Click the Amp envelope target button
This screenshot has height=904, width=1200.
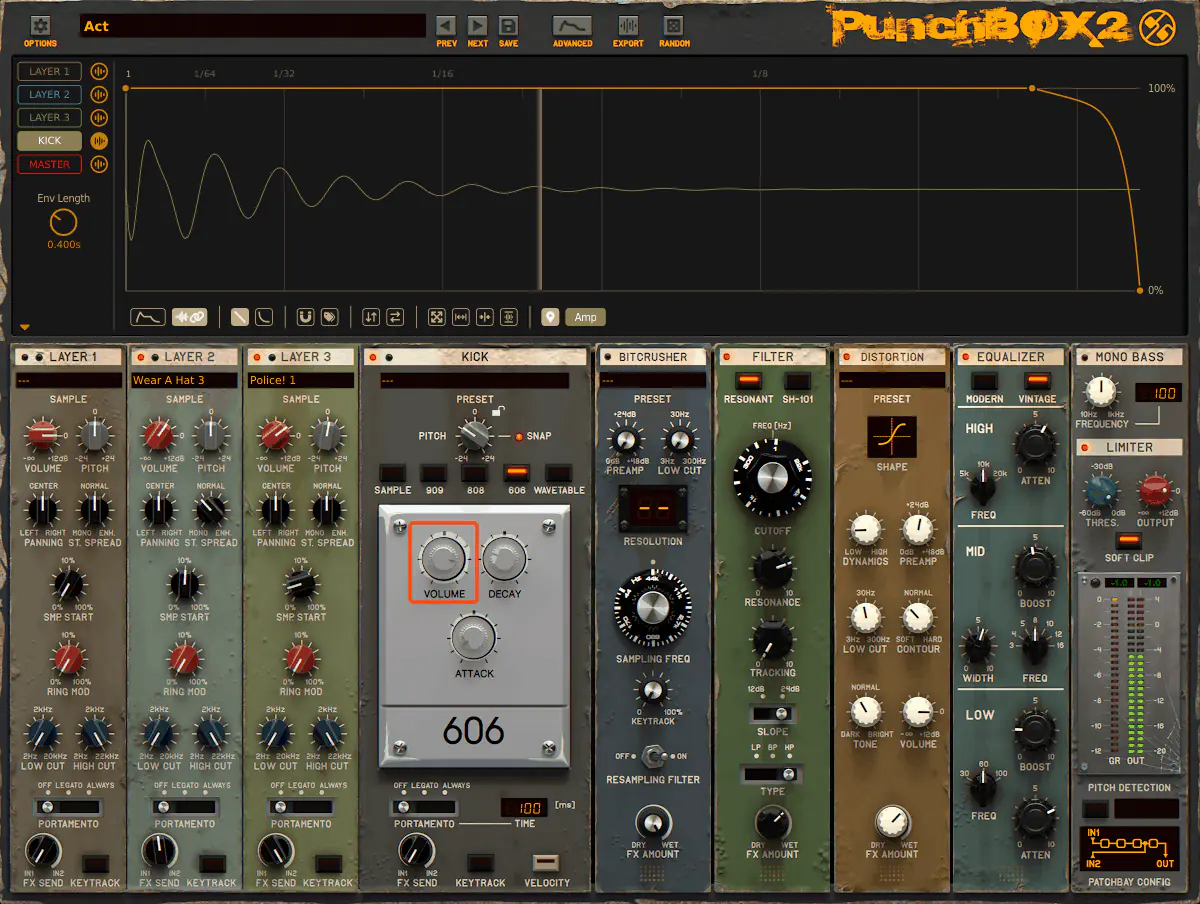(586, 317)
